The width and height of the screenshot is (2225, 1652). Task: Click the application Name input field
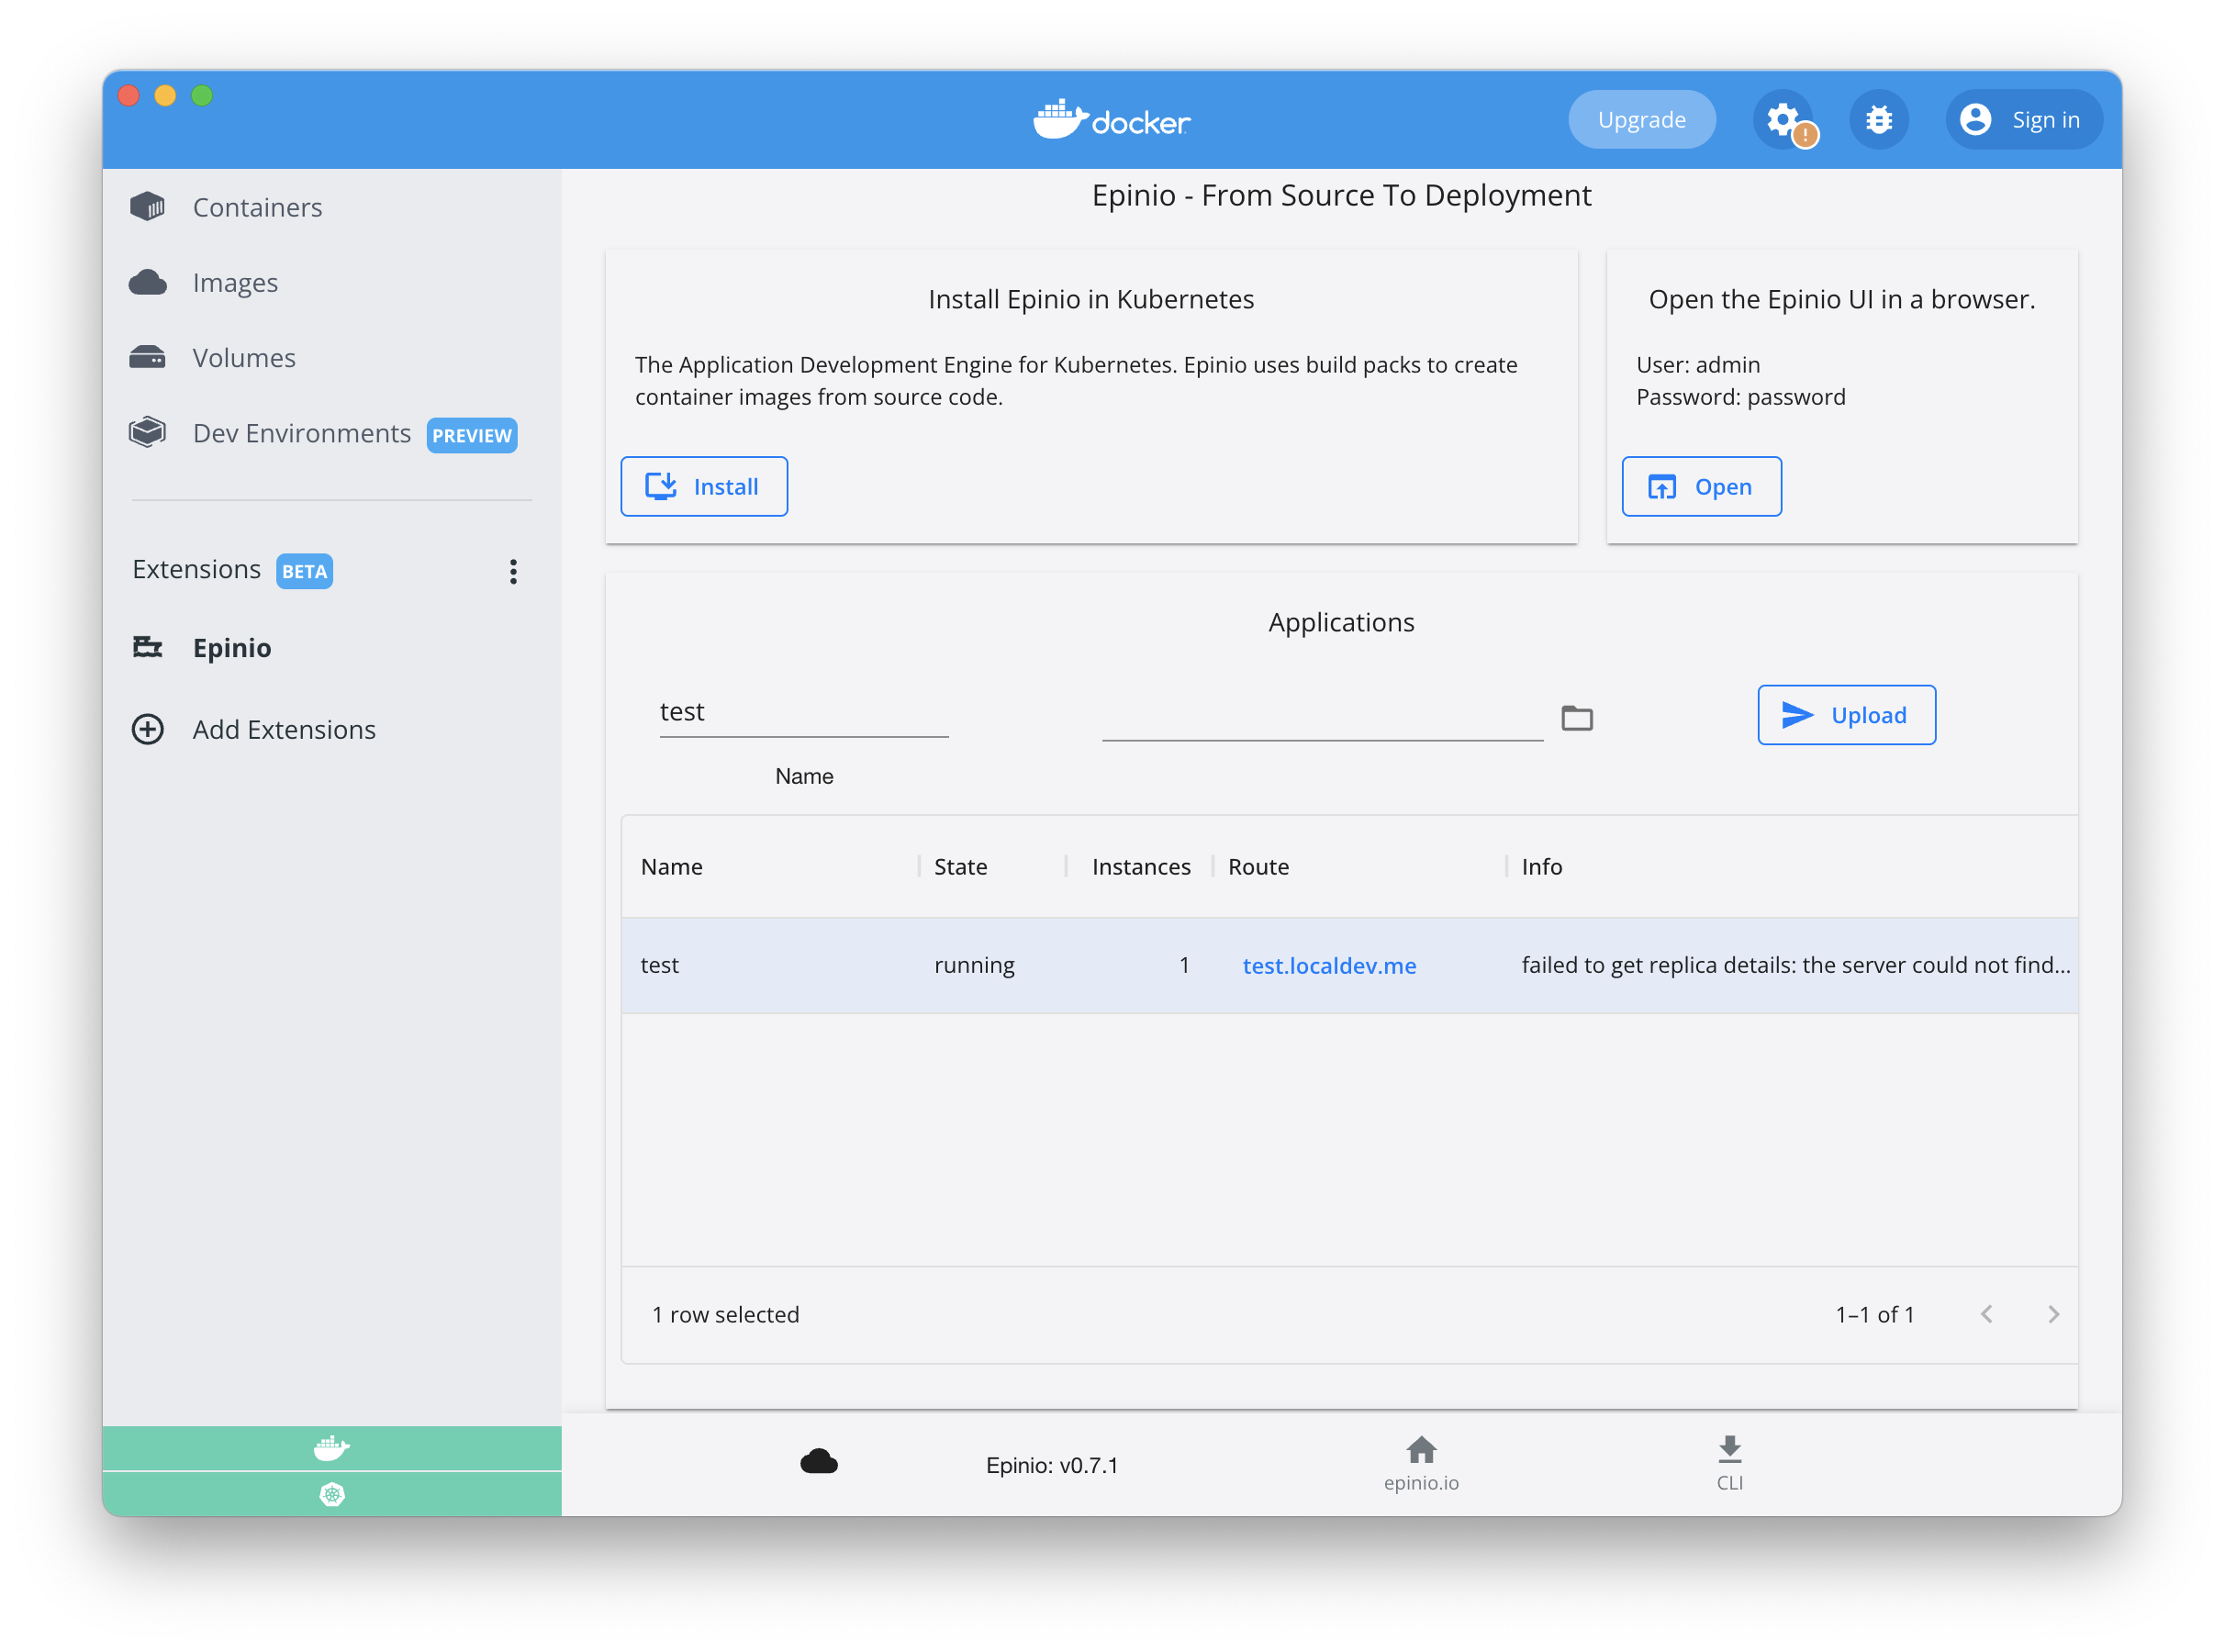(x=803, y=712)
